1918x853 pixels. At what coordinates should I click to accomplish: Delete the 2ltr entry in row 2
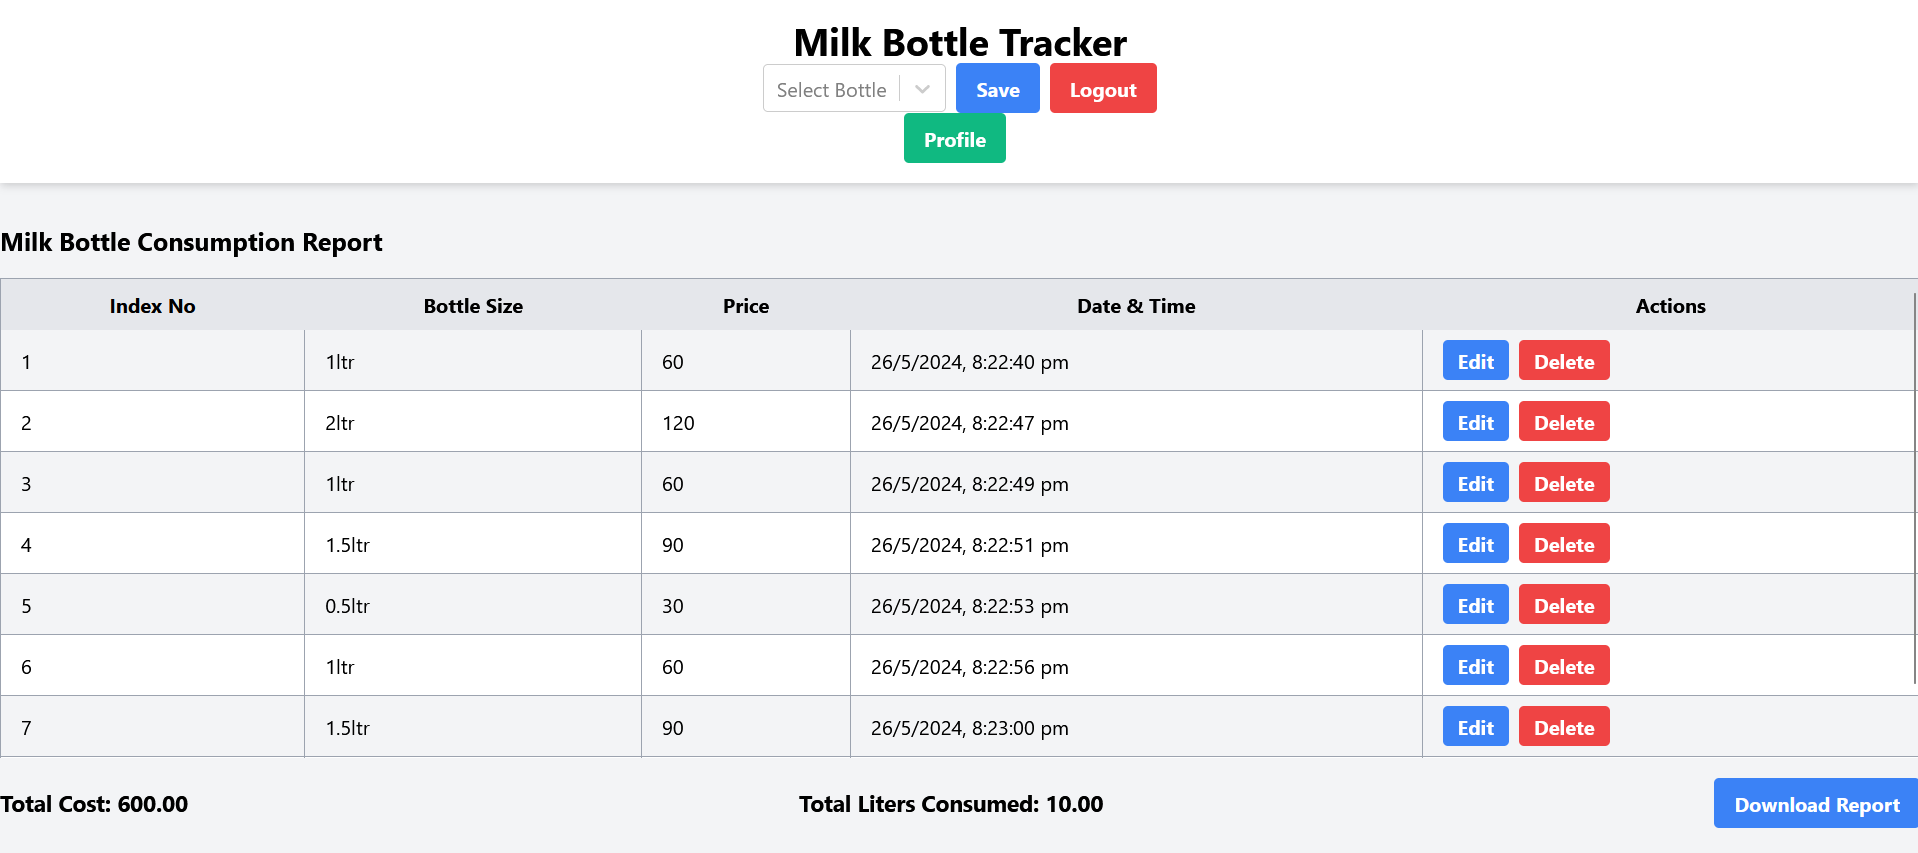tap(1562, 421)
